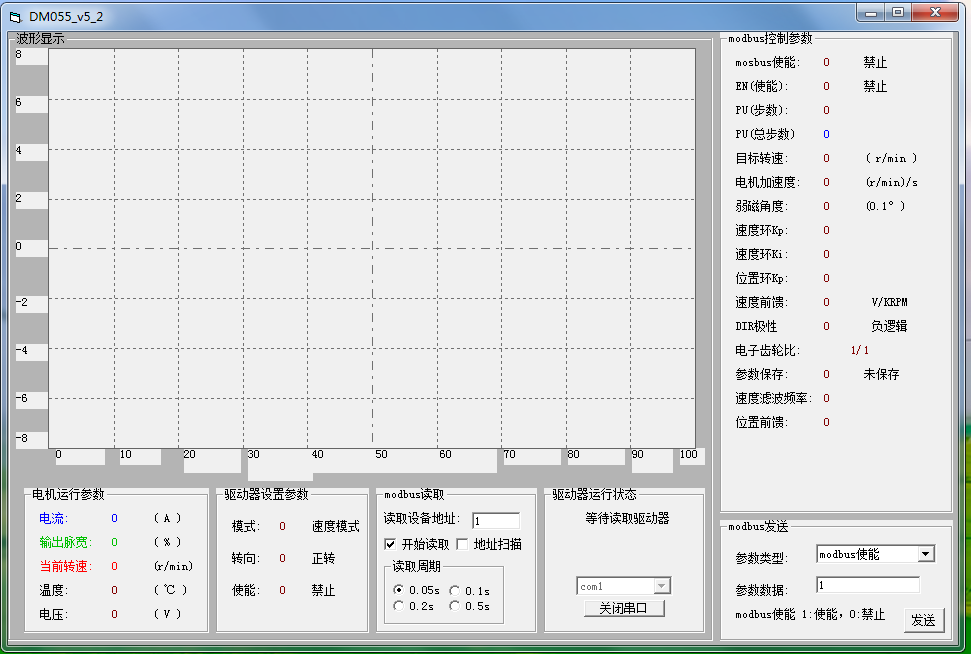
Task: Open the 参数类型 modbus使能 dropdown
Action: [x=926, y=554]
